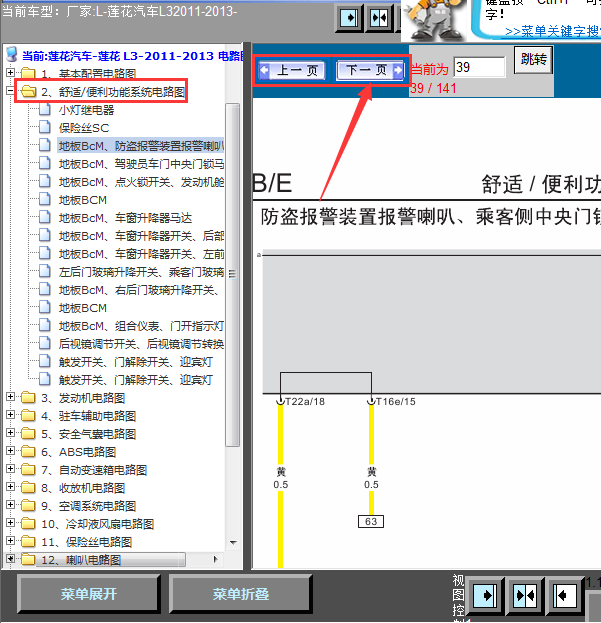The image size is (601, 623).
Task: Click the 菜单展开 button
Action: point(89,594)
